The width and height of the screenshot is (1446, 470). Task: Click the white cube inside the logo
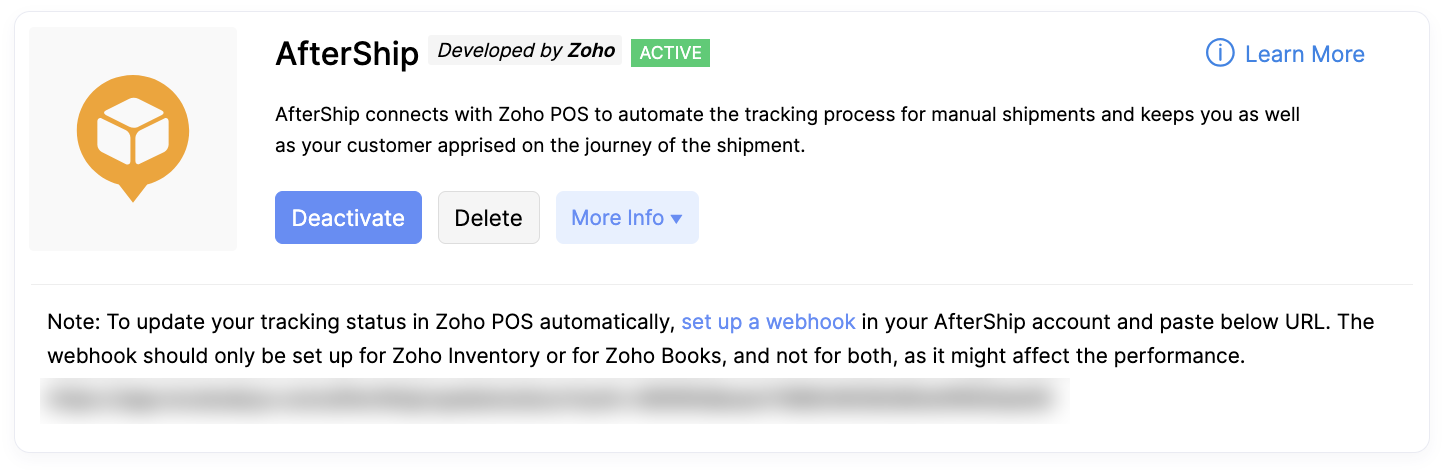133,132
